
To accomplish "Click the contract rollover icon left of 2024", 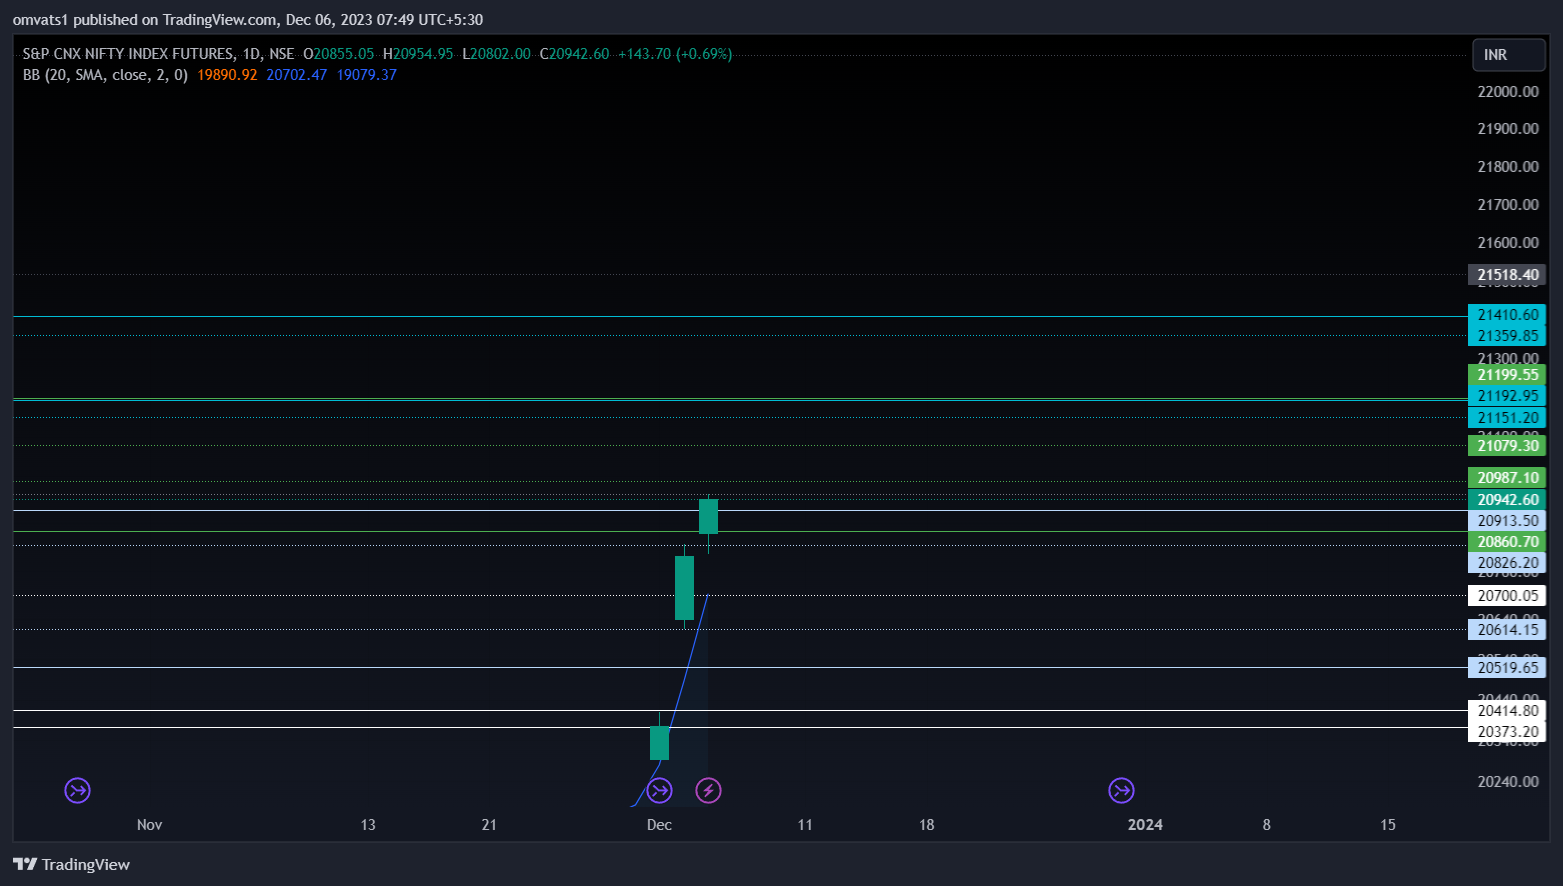I will (1121, 791).
